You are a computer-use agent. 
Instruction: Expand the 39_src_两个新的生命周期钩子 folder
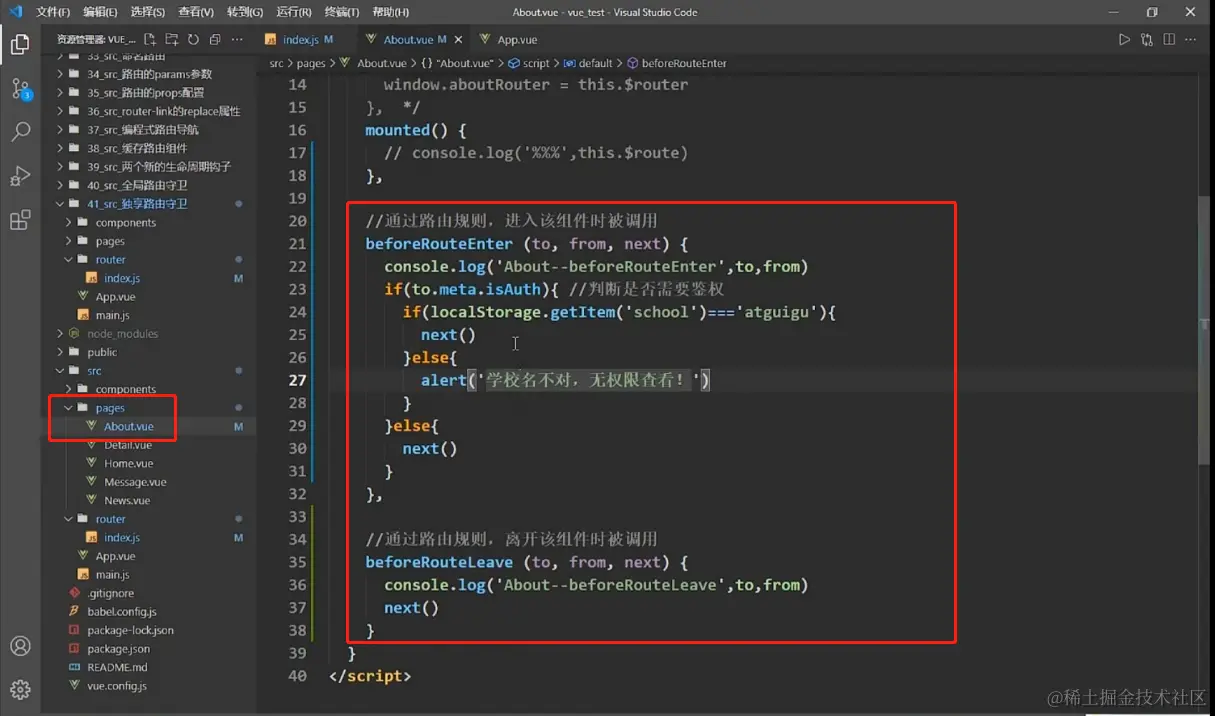click(157, 167)
